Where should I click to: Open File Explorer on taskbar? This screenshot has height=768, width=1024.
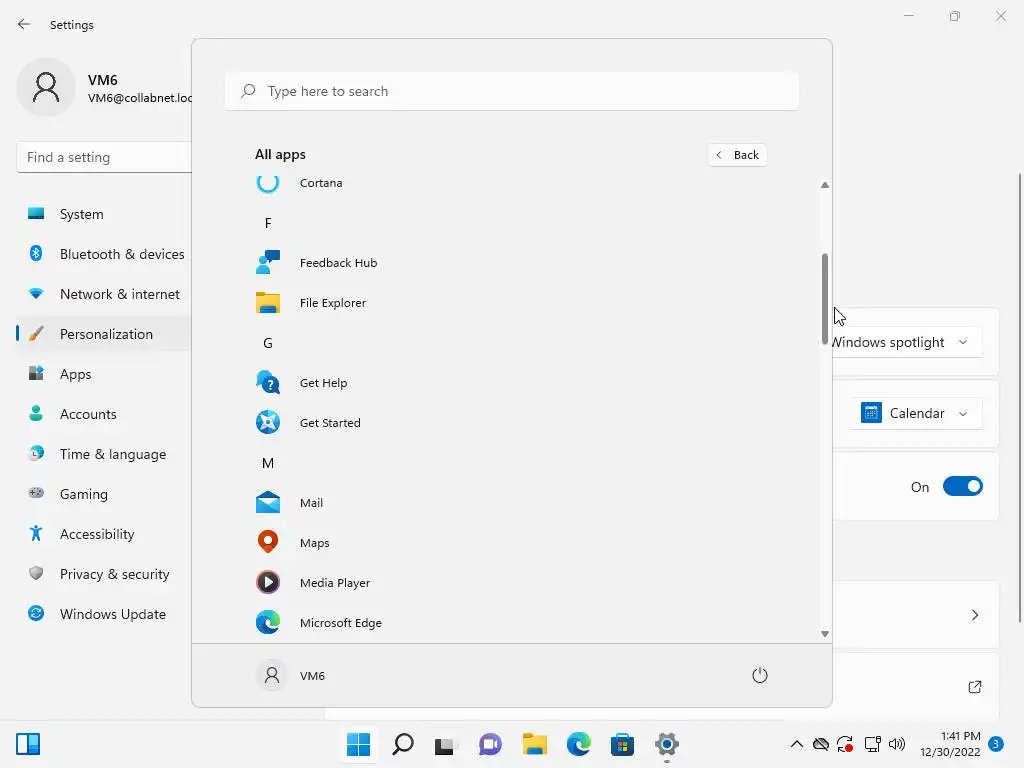534,744
